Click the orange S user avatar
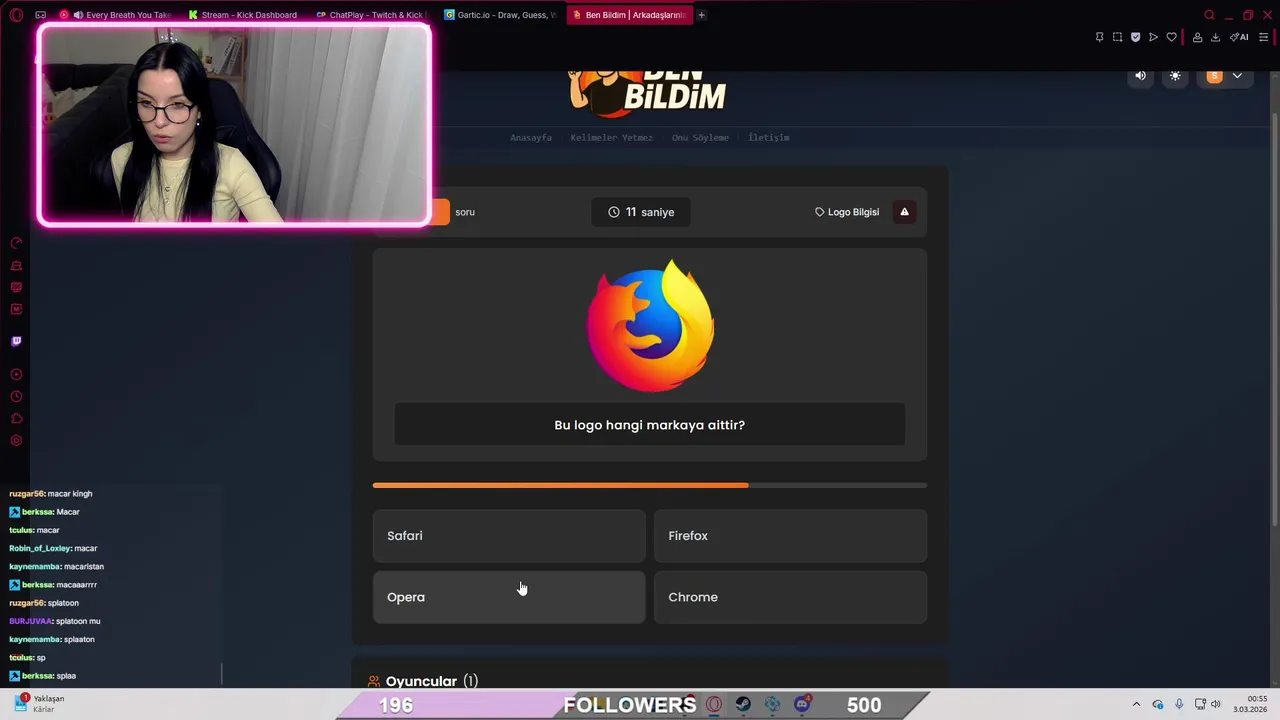Screen dimensions: 1280x720 [x=1214, y=76]
